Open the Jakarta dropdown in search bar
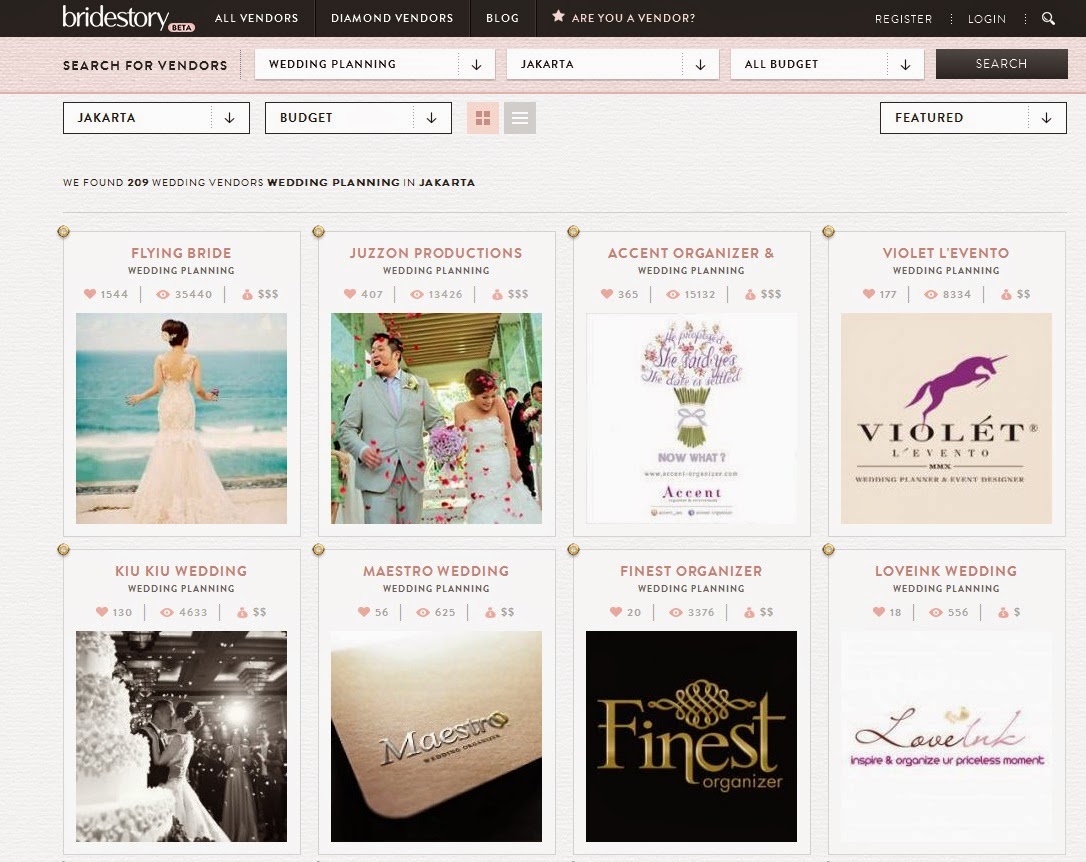 click(x=613, y=64)
